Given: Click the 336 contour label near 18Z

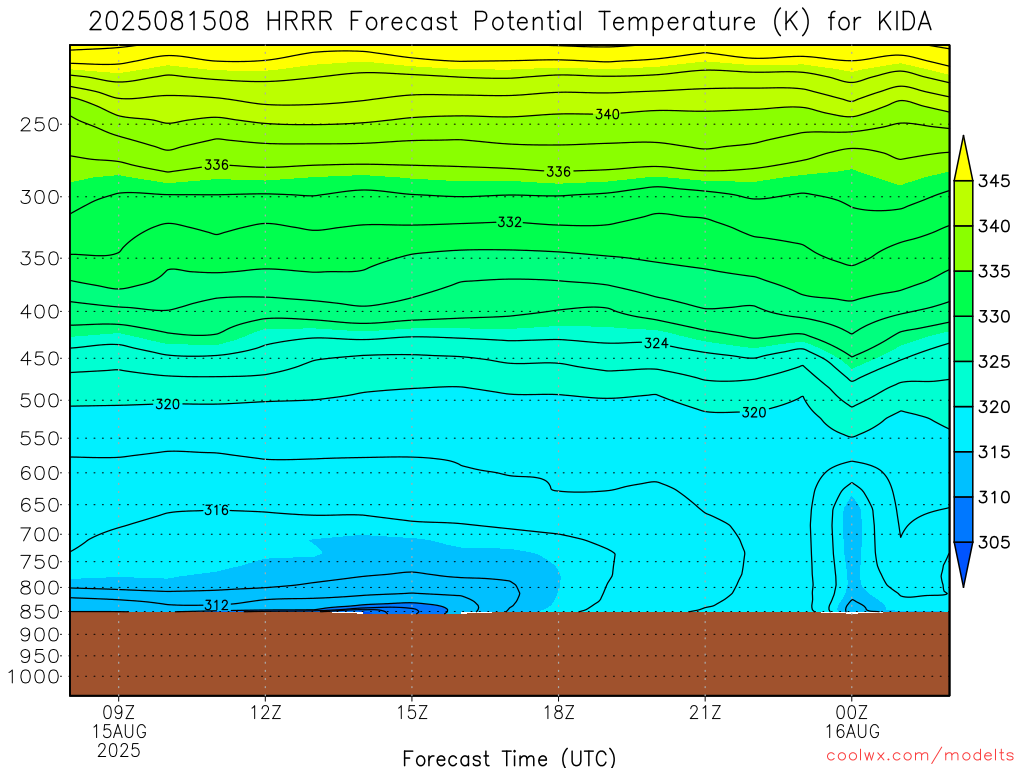Looking at the screenshot, I should point(558,172).
